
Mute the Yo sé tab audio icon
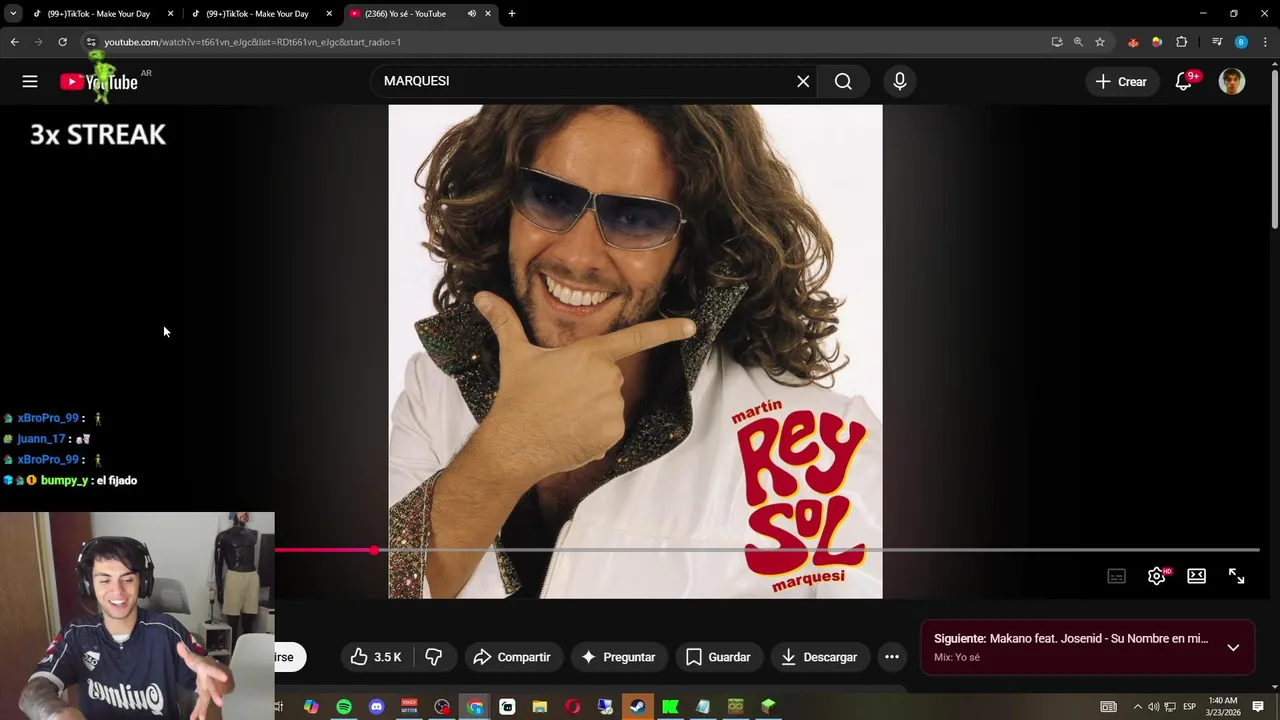[x=472, y=14]
